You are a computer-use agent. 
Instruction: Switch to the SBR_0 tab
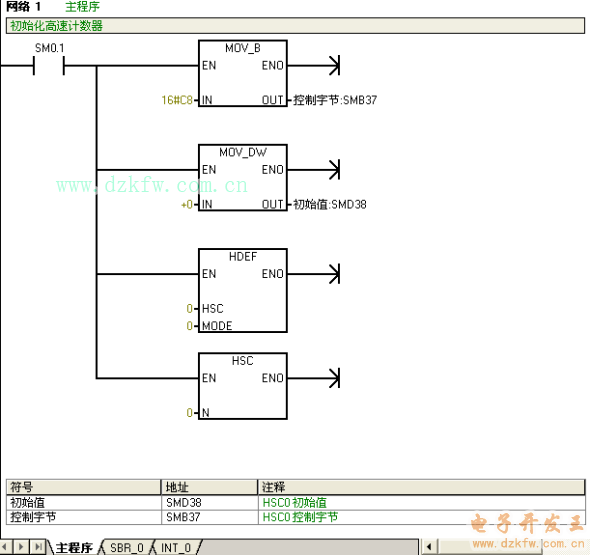(126, 547)
